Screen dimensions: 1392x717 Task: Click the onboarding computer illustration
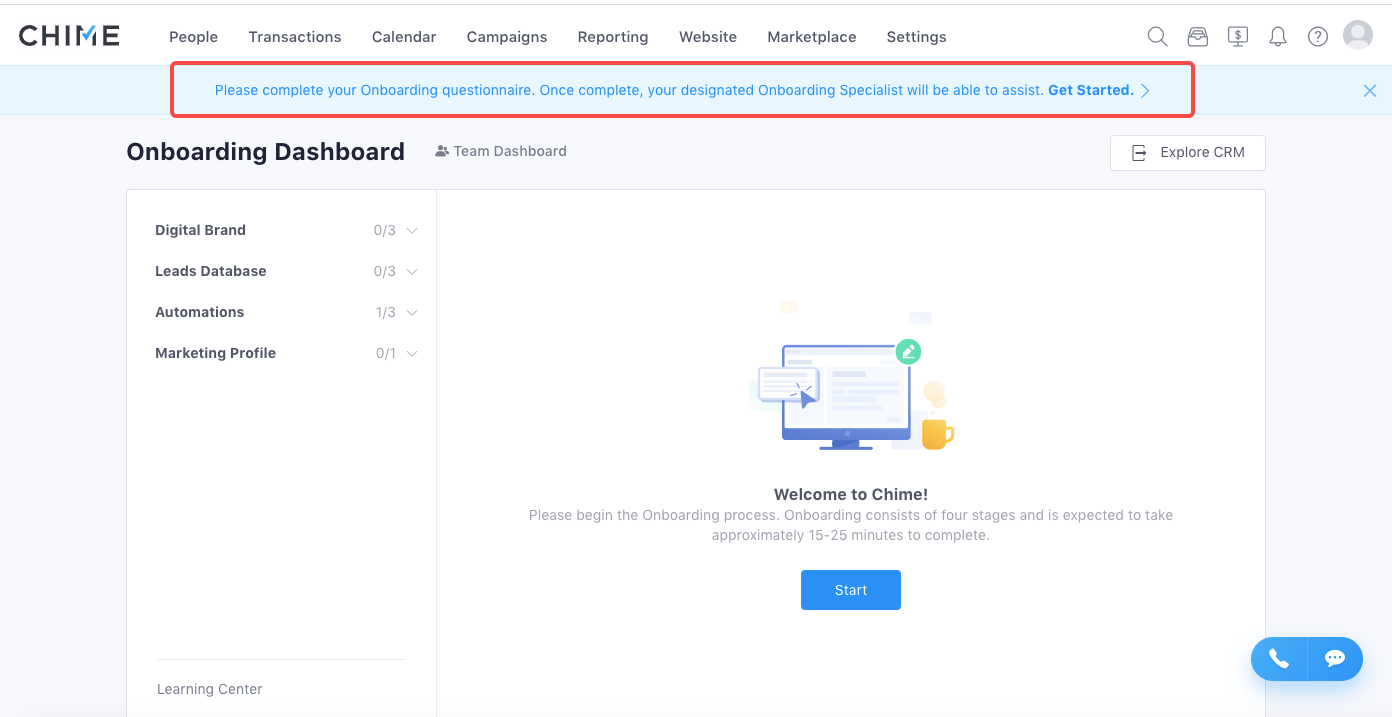[851, 377]
